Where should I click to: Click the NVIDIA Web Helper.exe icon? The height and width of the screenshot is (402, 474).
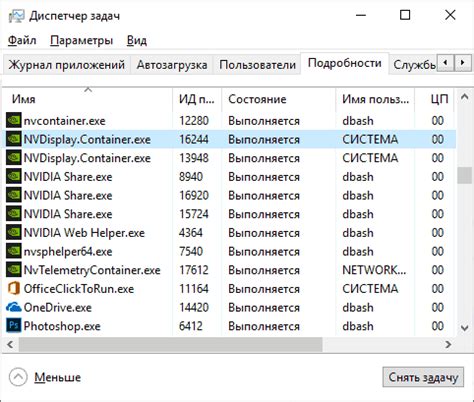coord(14,232)
